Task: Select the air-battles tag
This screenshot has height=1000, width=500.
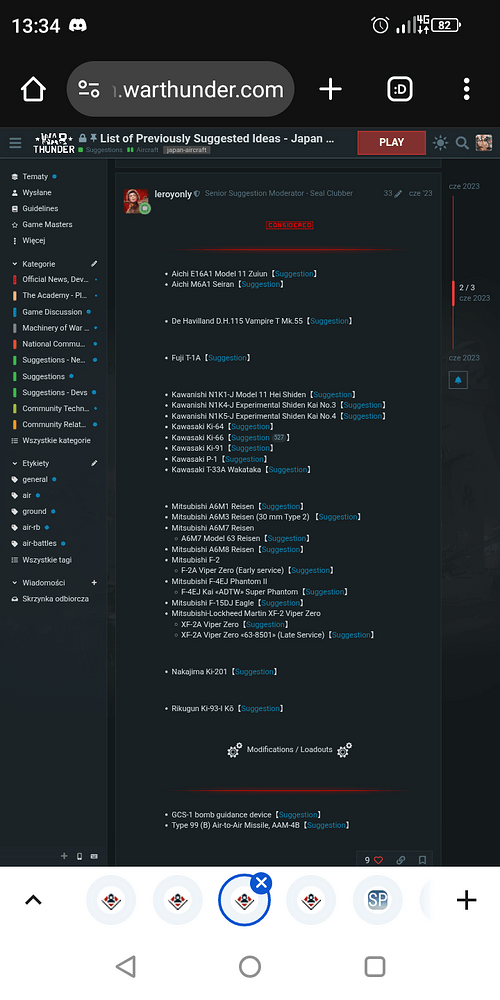Action: pos(40,543)
